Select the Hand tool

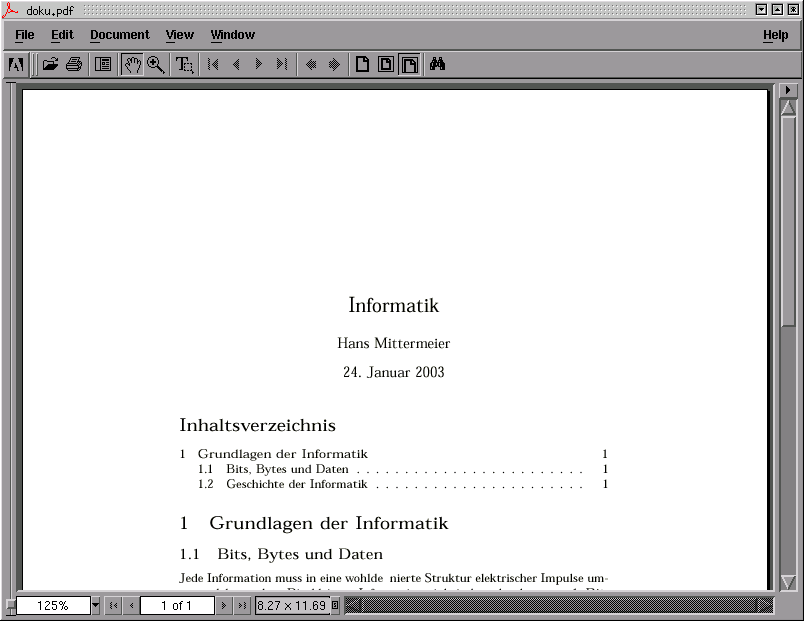coord(132,64)
